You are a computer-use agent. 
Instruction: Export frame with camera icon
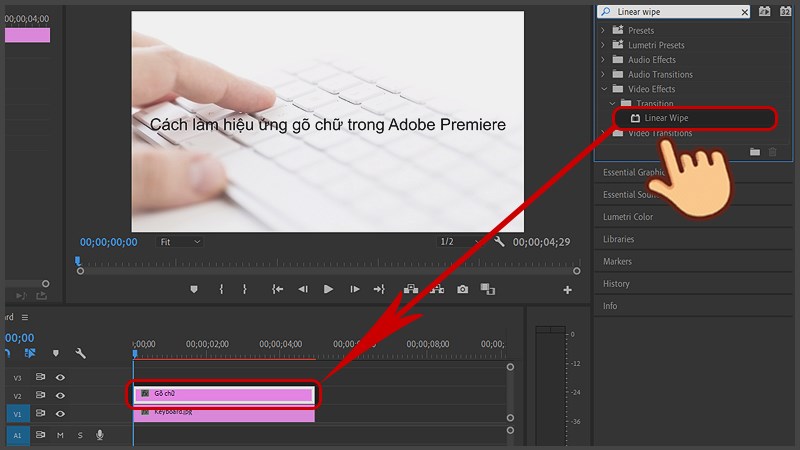click(462, 289)
